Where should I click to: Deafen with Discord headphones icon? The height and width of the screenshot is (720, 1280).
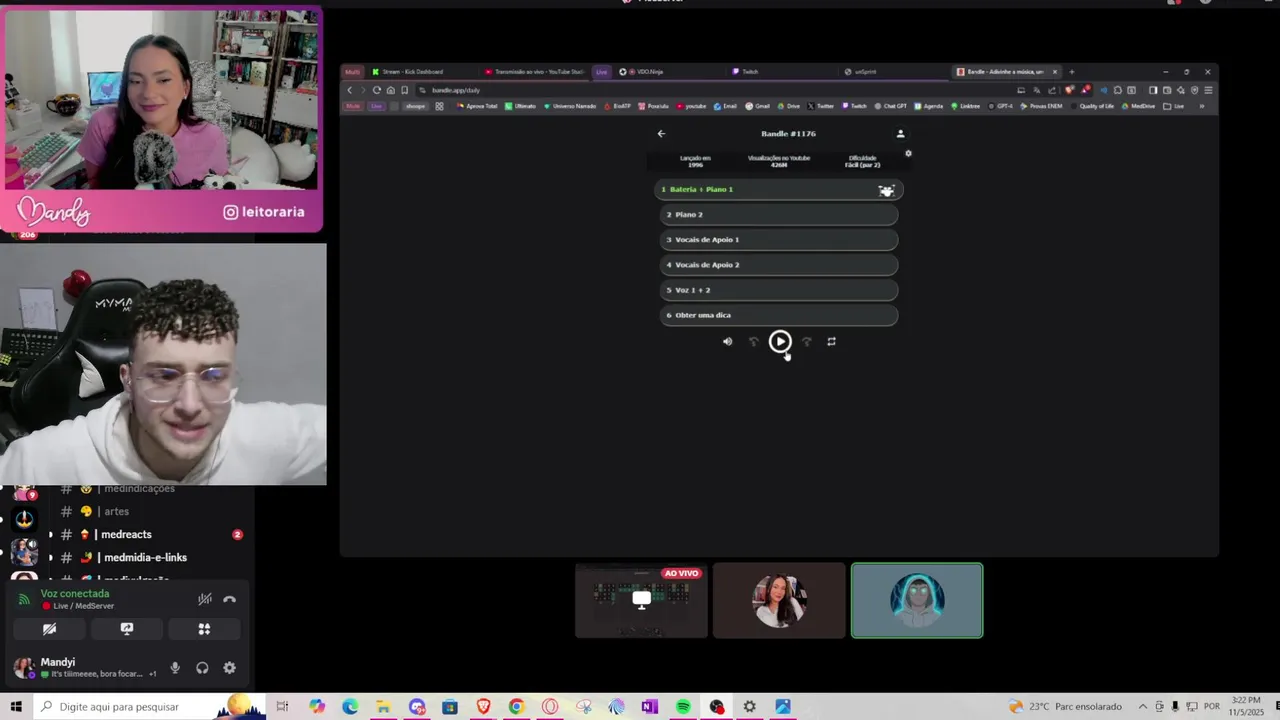pyautogui.click(x=202, y=668)
